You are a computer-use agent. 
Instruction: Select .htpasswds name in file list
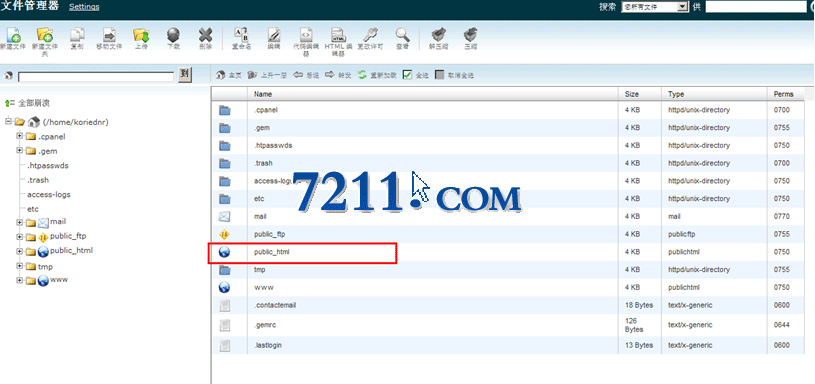pos(273,145)
